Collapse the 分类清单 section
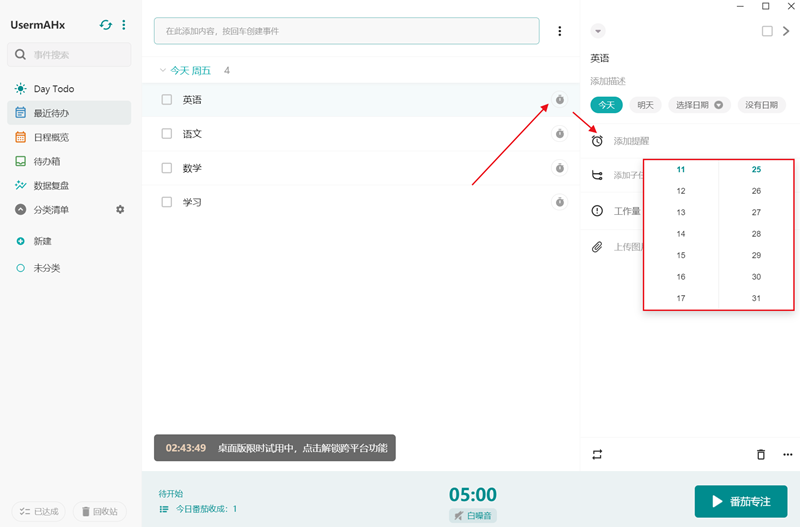The width and height of the screenshot is (800, 527). 20,210
